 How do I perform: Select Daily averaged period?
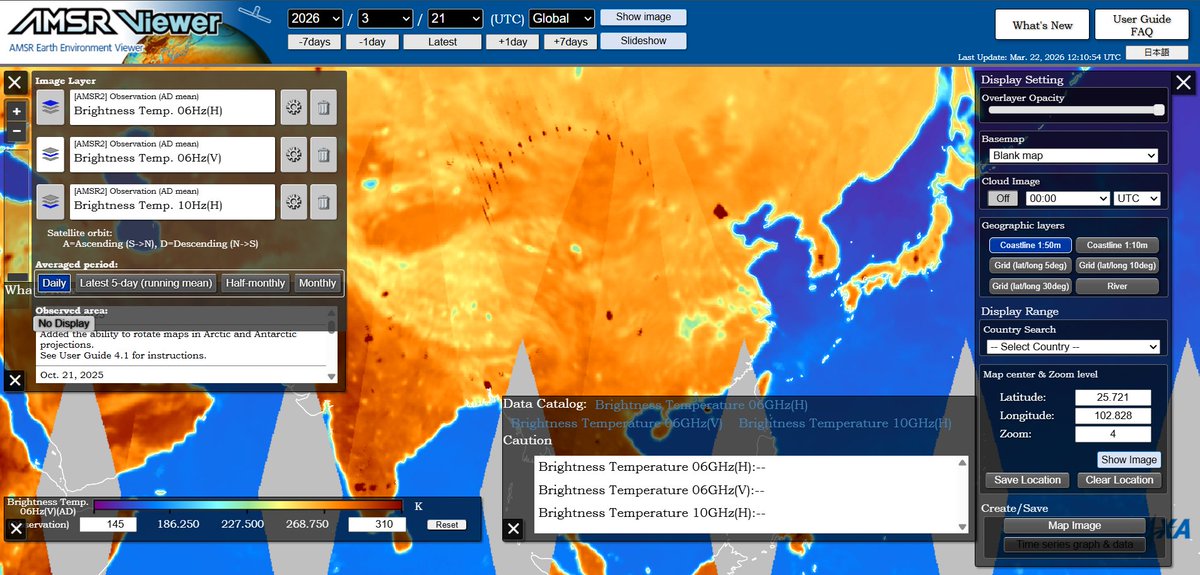pos(54,283)
